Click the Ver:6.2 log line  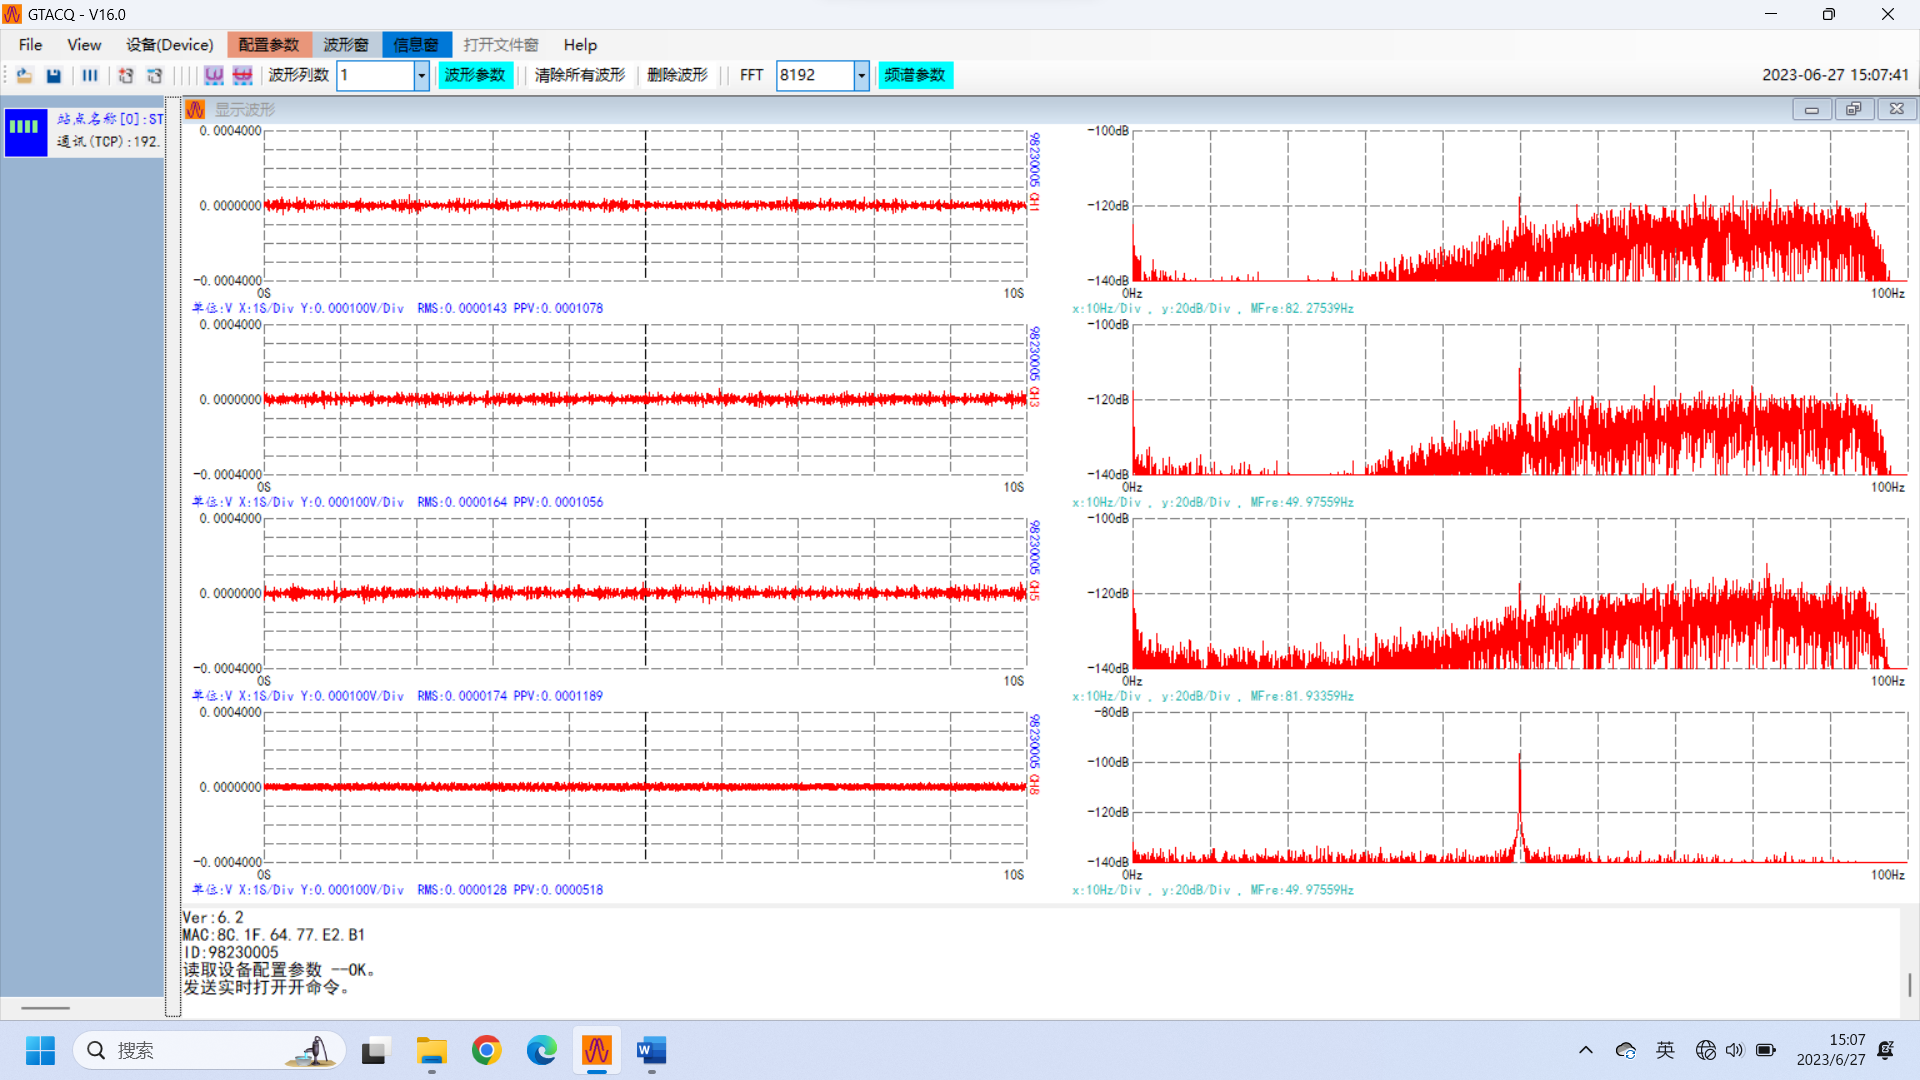pyautogui.click(x=213, y=918)
